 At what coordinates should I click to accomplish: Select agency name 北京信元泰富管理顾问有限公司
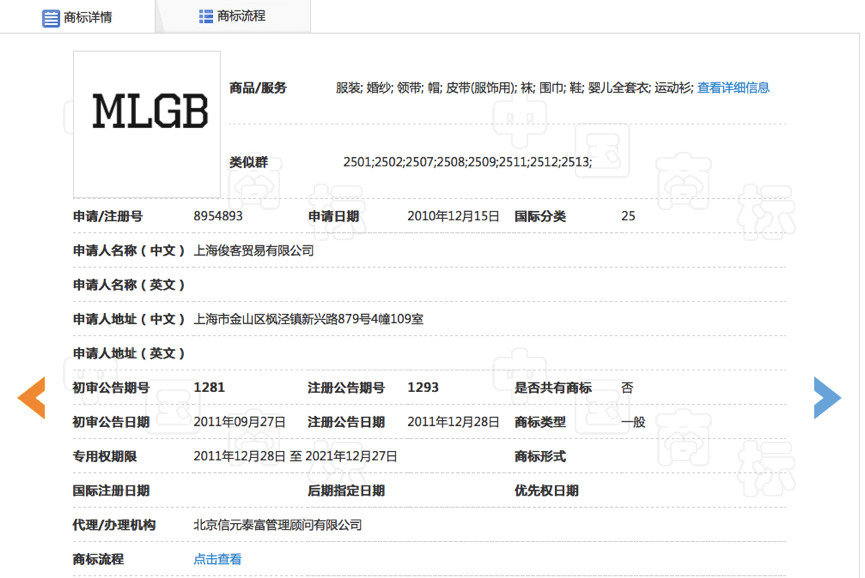point(277,525)
